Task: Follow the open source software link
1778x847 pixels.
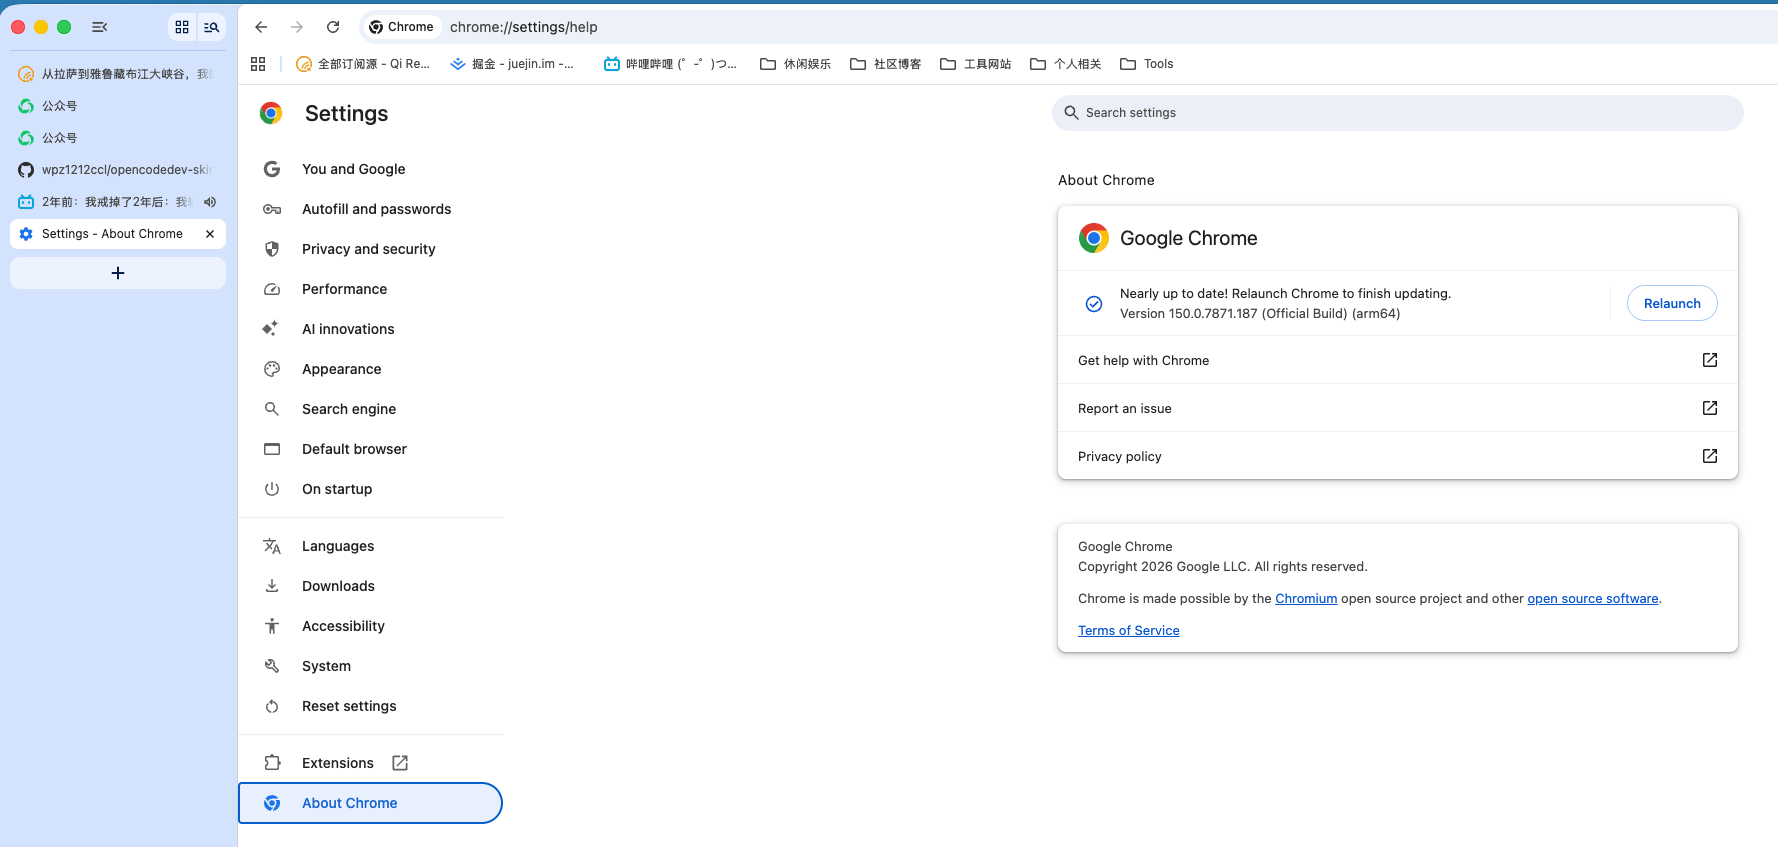Action: tap(1593, 599)
